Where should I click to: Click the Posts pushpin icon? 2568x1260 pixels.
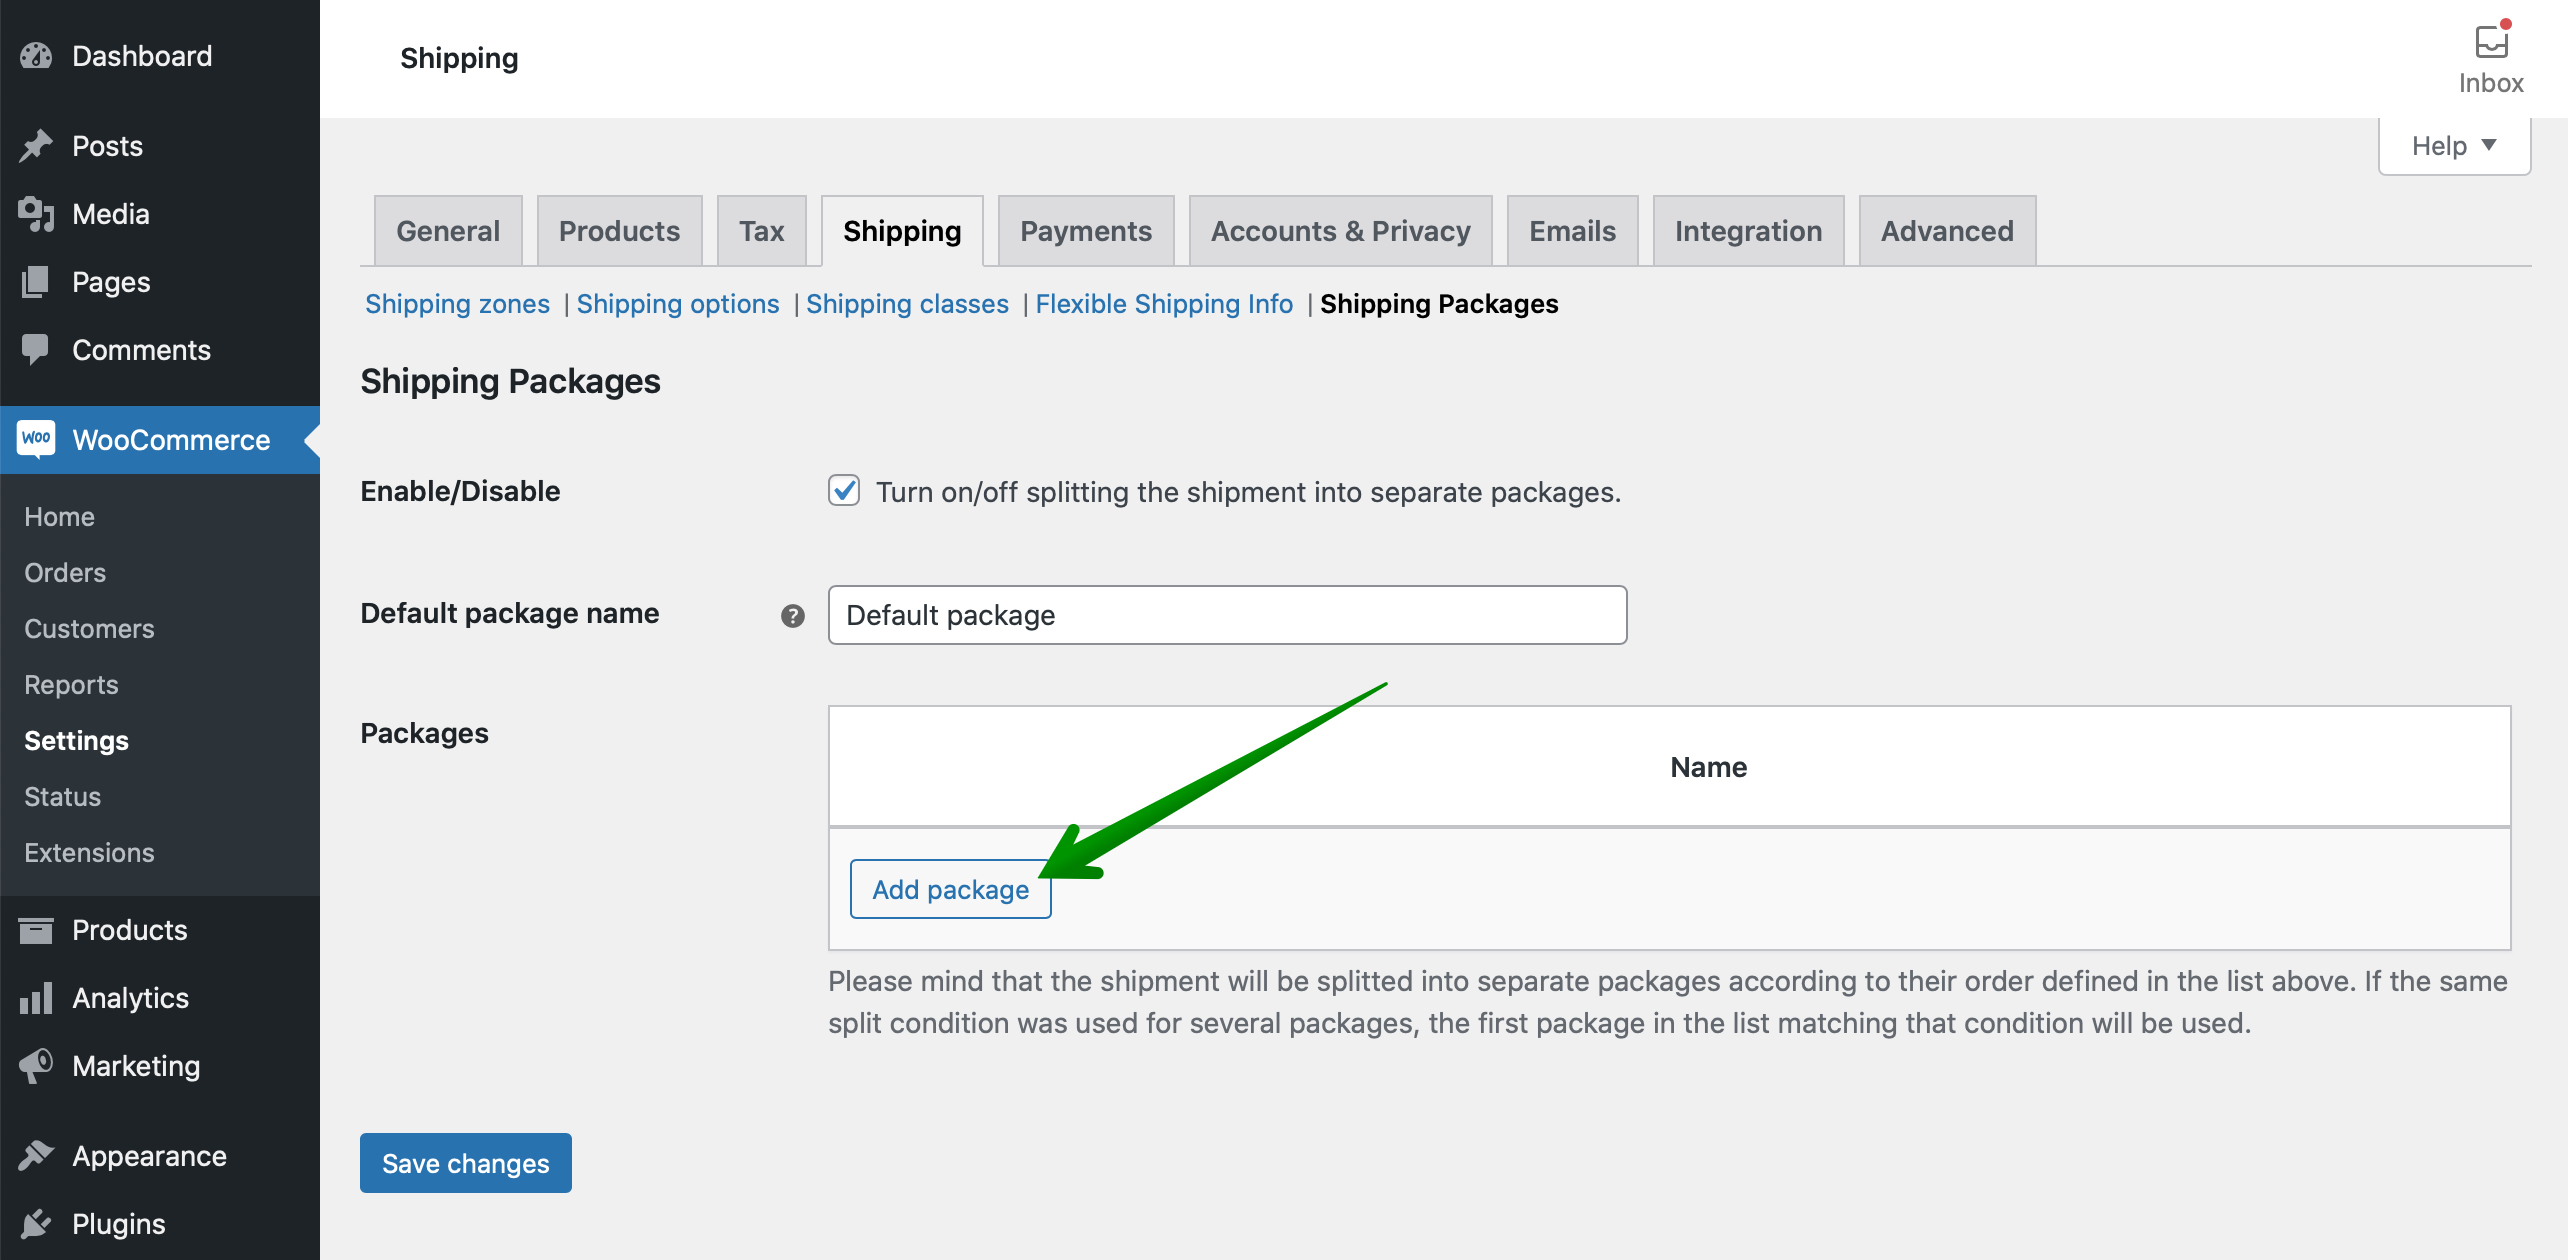(36, 146)
